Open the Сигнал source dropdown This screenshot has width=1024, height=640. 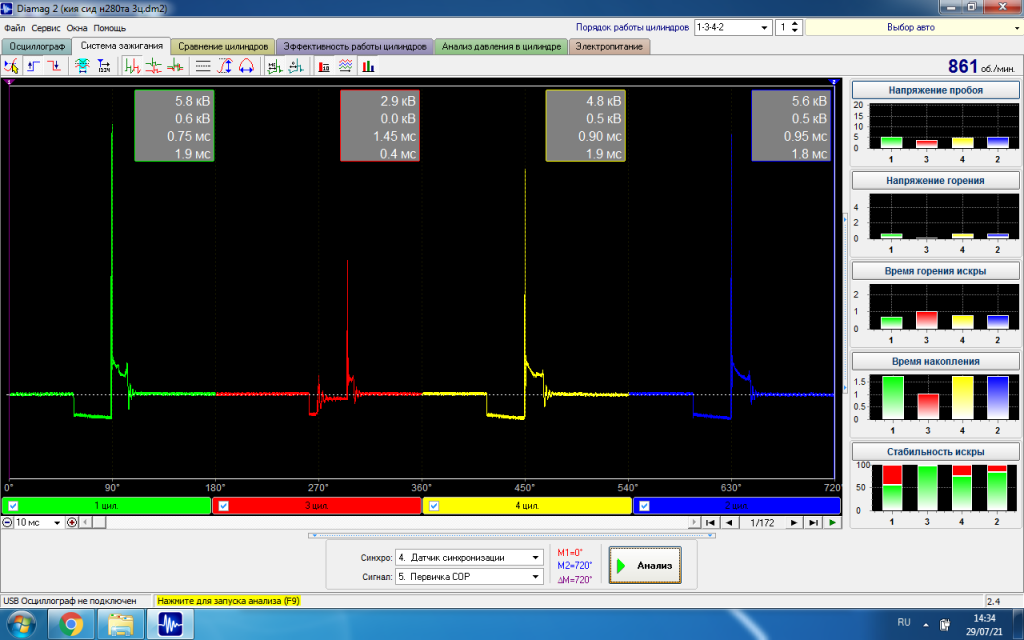[469, 577]
